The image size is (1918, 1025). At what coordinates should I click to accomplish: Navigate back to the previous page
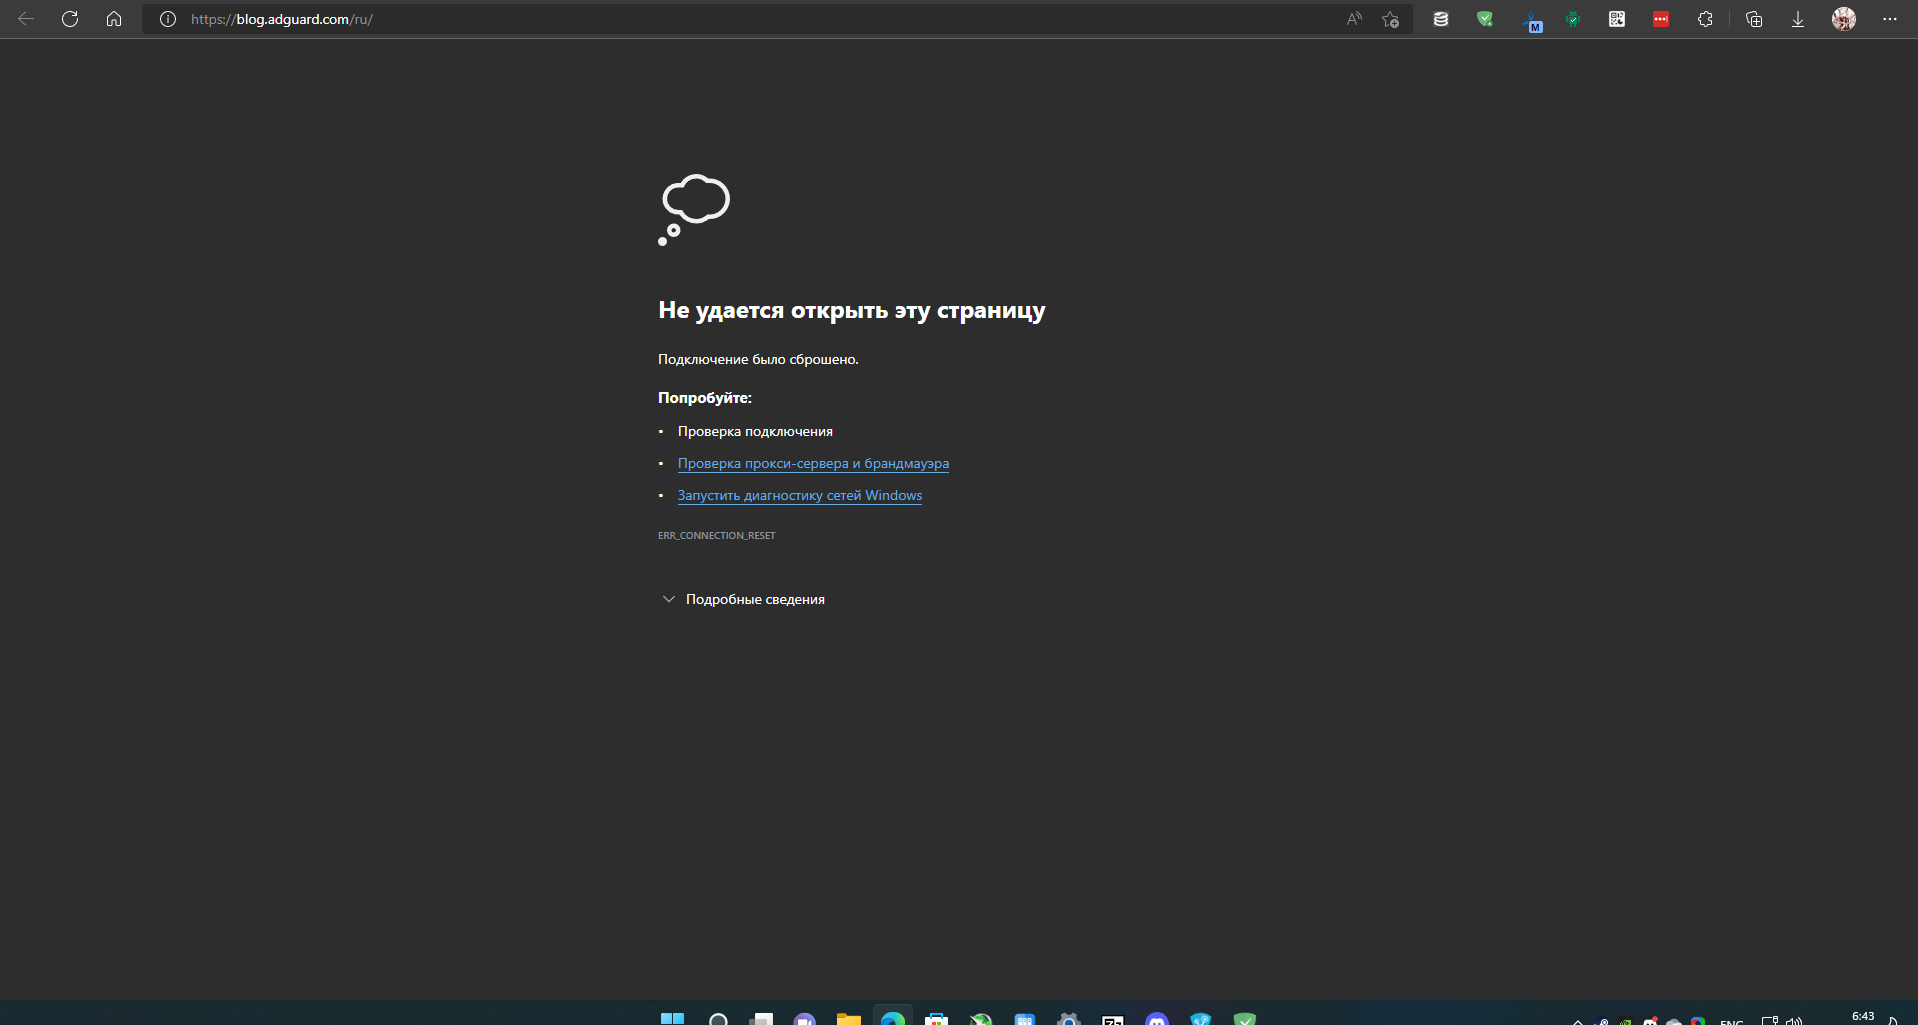pos(26,18)
